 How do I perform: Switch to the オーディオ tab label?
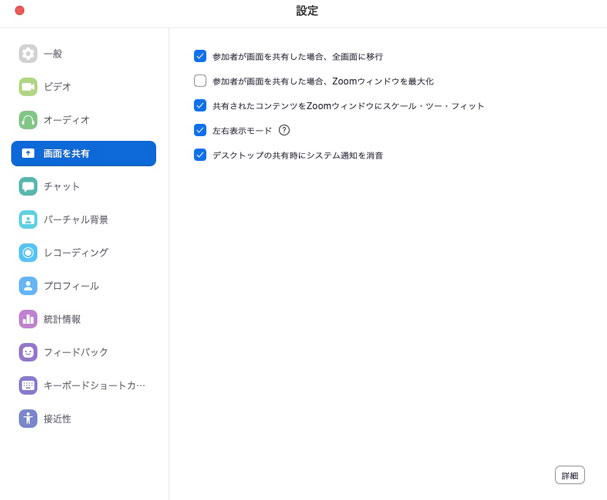click(x=67, y=120)
